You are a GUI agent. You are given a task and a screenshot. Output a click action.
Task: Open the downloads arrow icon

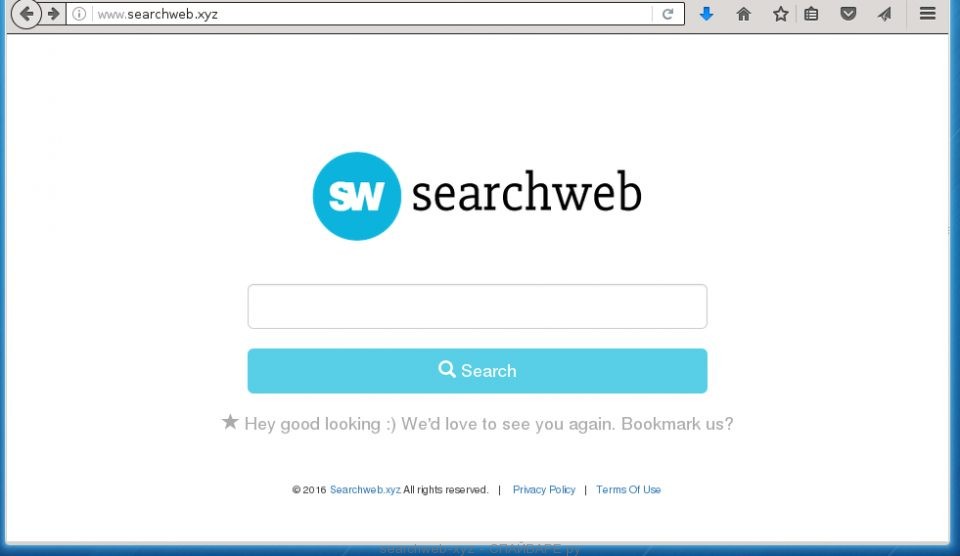pyautogui.click(x=706, y=13)
